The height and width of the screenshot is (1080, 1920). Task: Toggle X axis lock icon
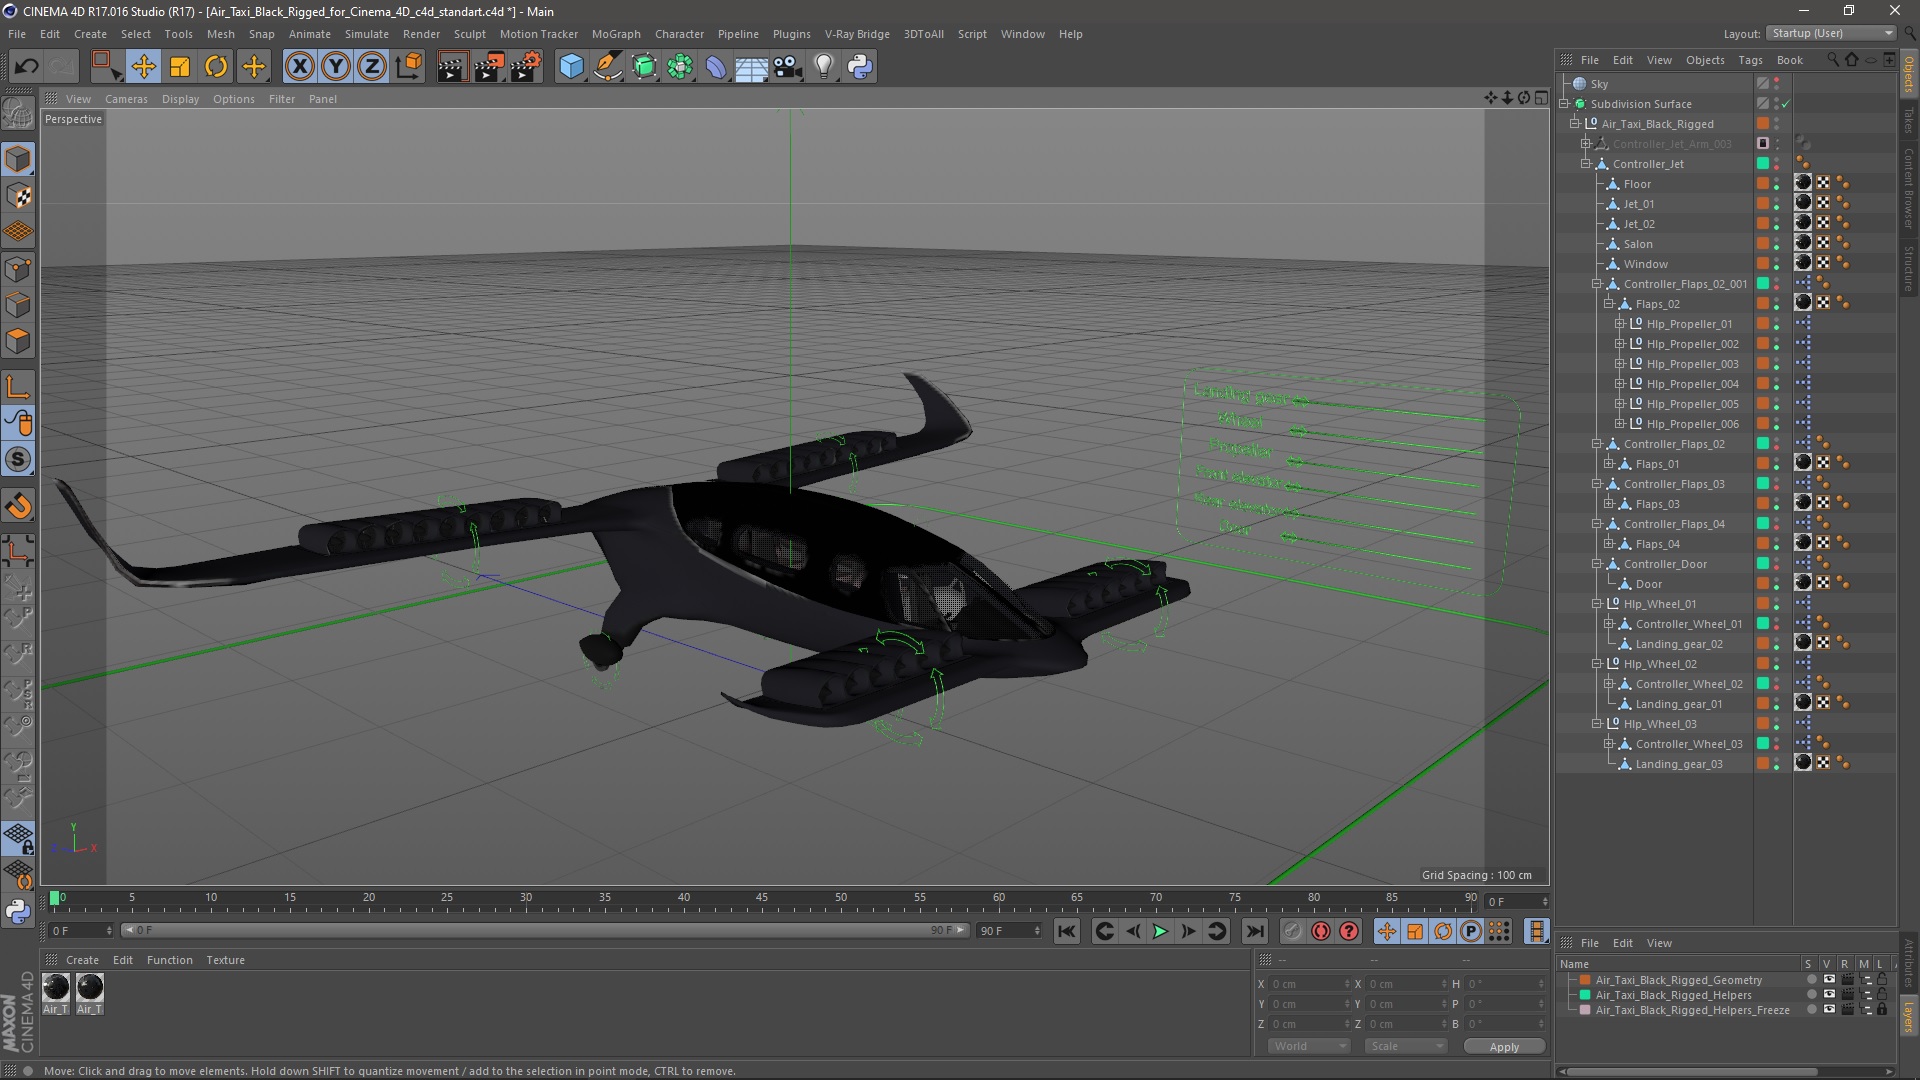coord(299,67)
